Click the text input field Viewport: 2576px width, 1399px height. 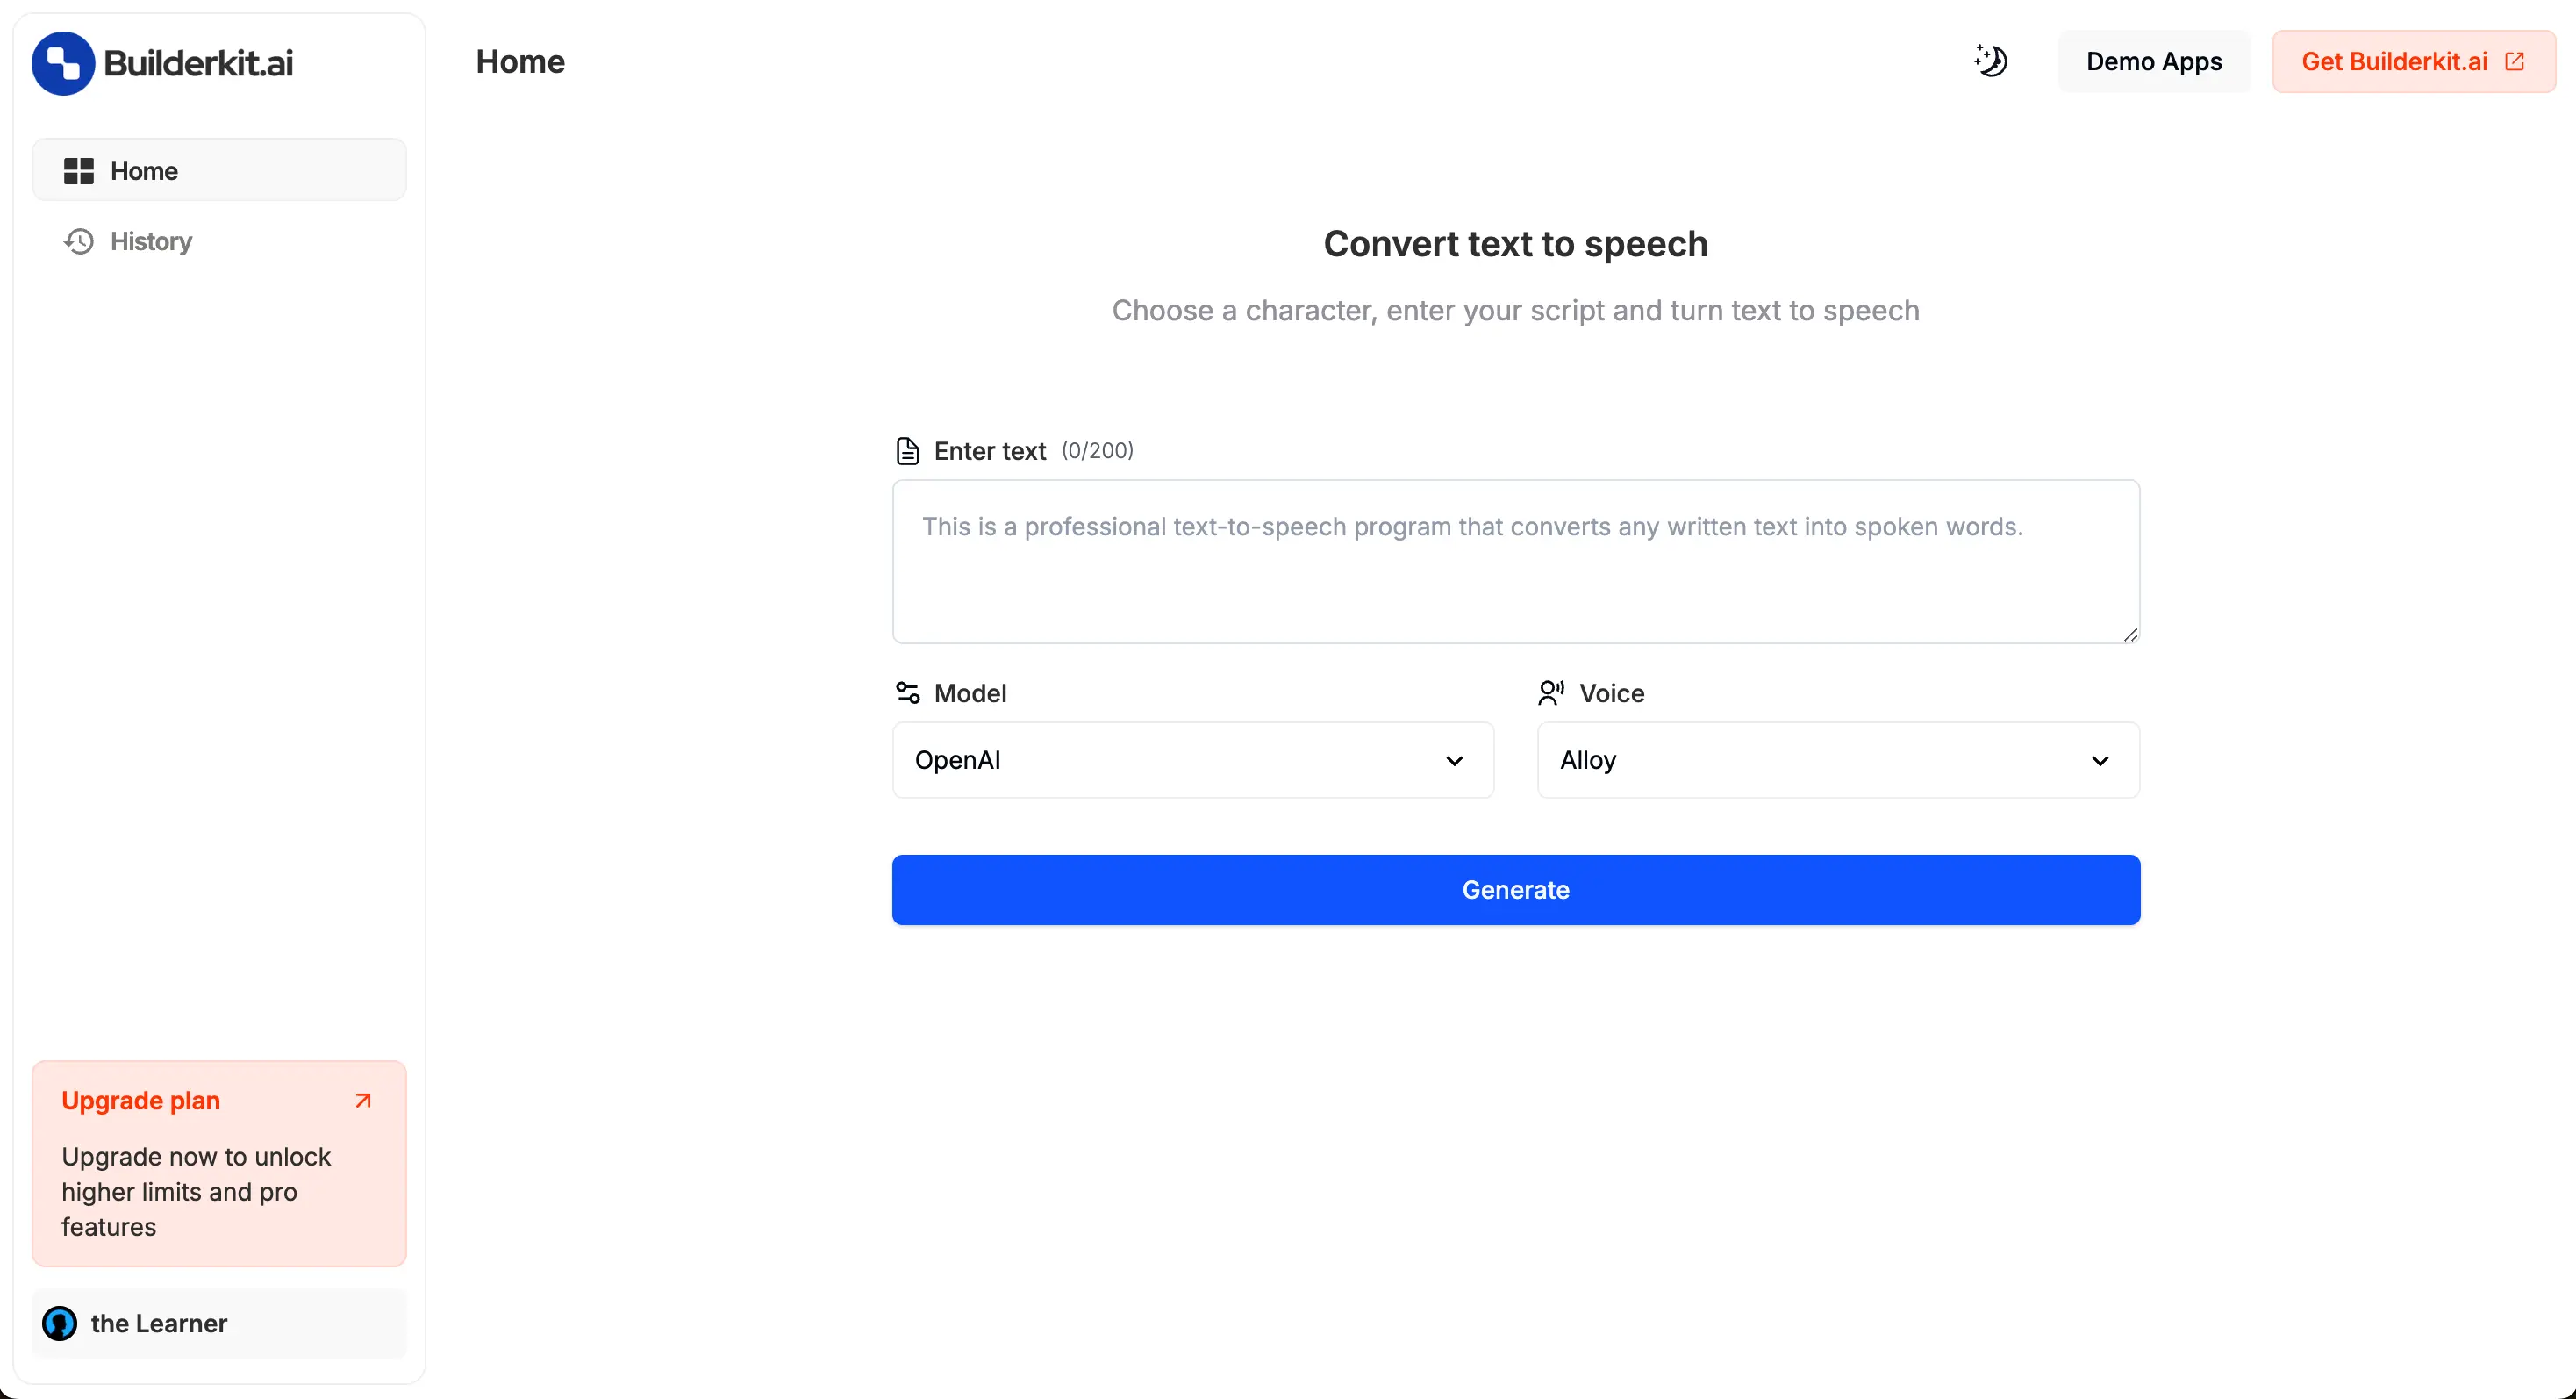[1515, 562]
